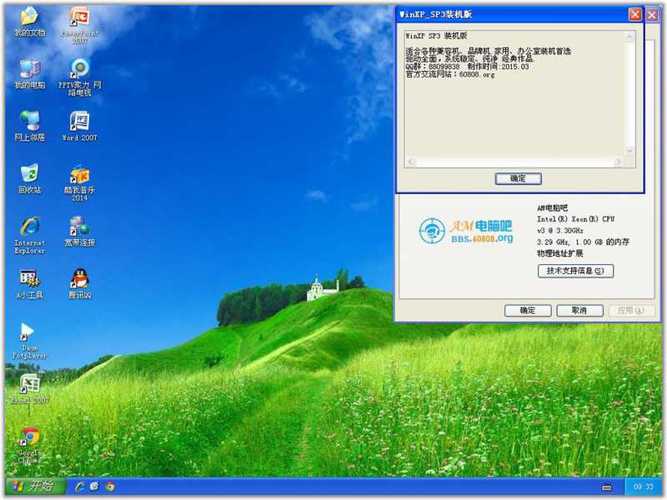Screen dimensions: 667x500
Task: Click the 'WinXP SP3 装机版' heading in the text box
Action: [436, 36]
